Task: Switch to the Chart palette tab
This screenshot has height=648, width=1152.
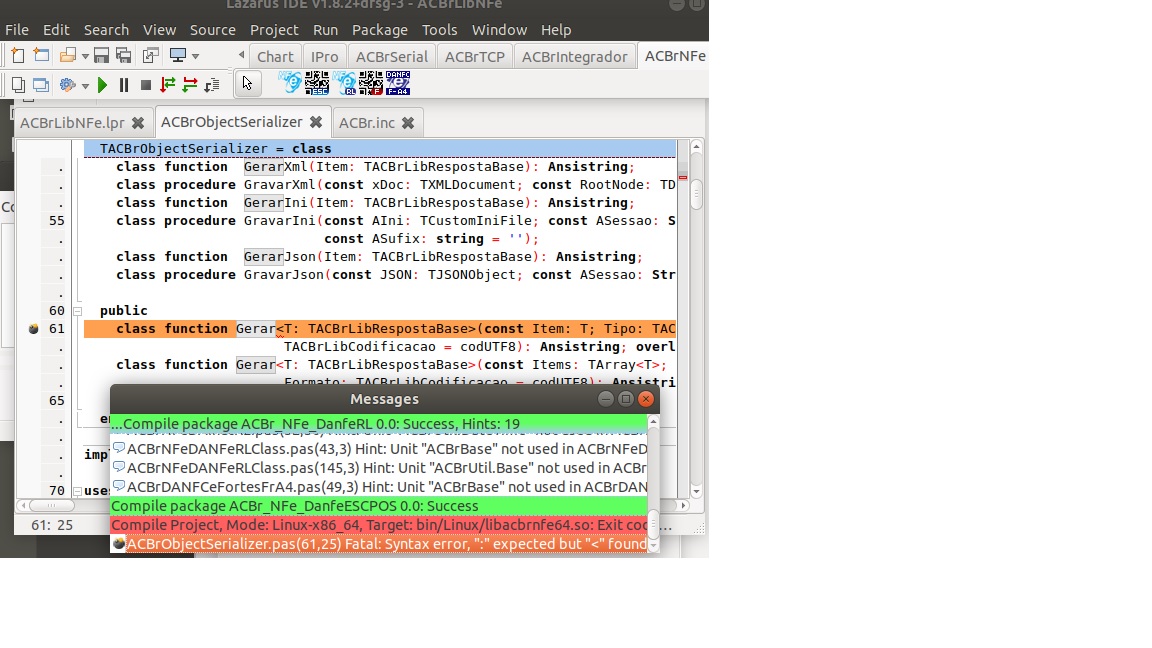Action: [x=275, y=57]
